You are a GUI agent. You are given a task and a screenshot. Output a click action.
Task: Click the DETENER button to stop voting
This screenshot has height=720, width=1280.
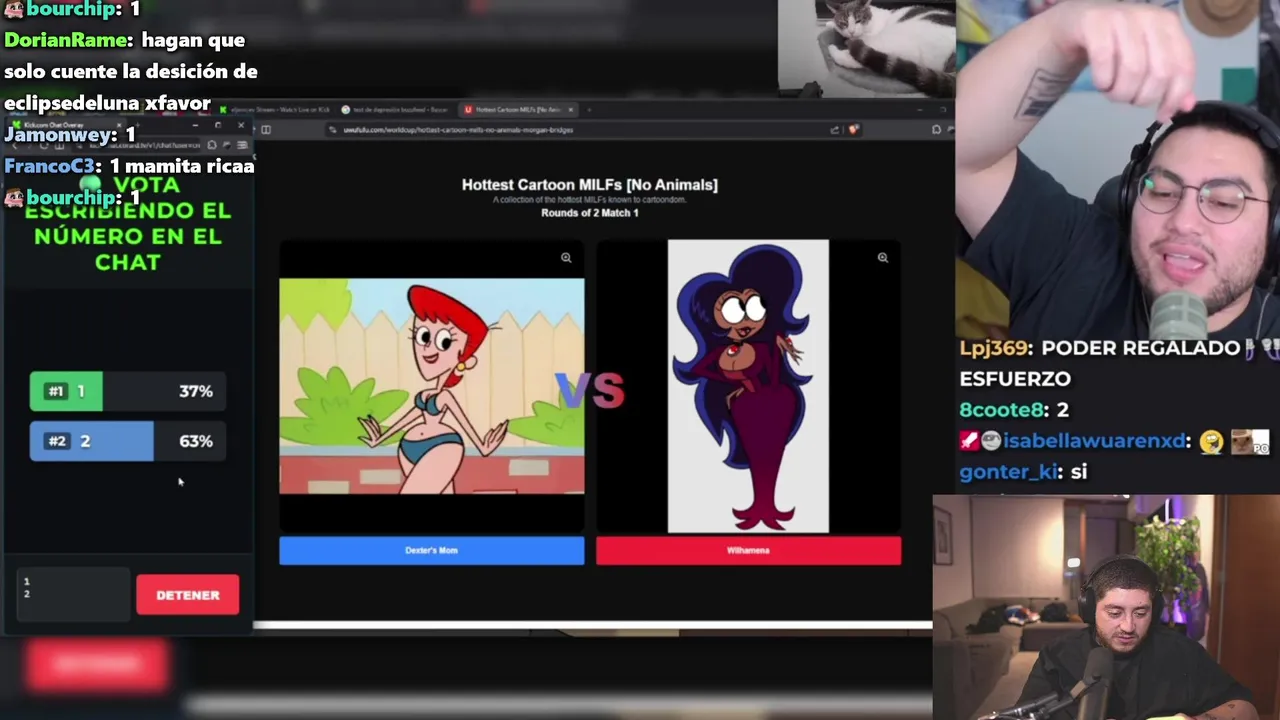point(187,595)
